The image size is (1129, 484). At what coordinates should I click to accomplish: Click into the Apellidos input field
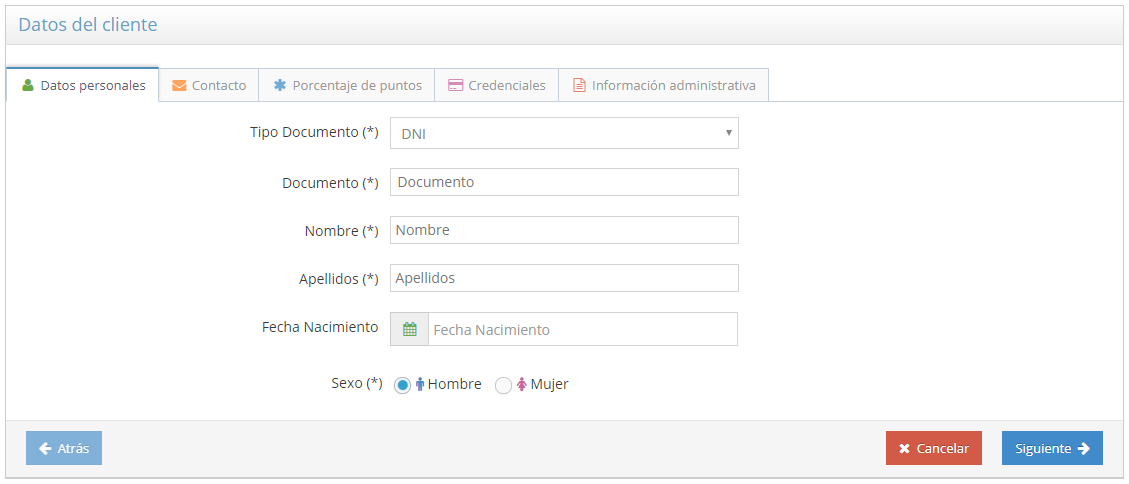coord(563,278)
